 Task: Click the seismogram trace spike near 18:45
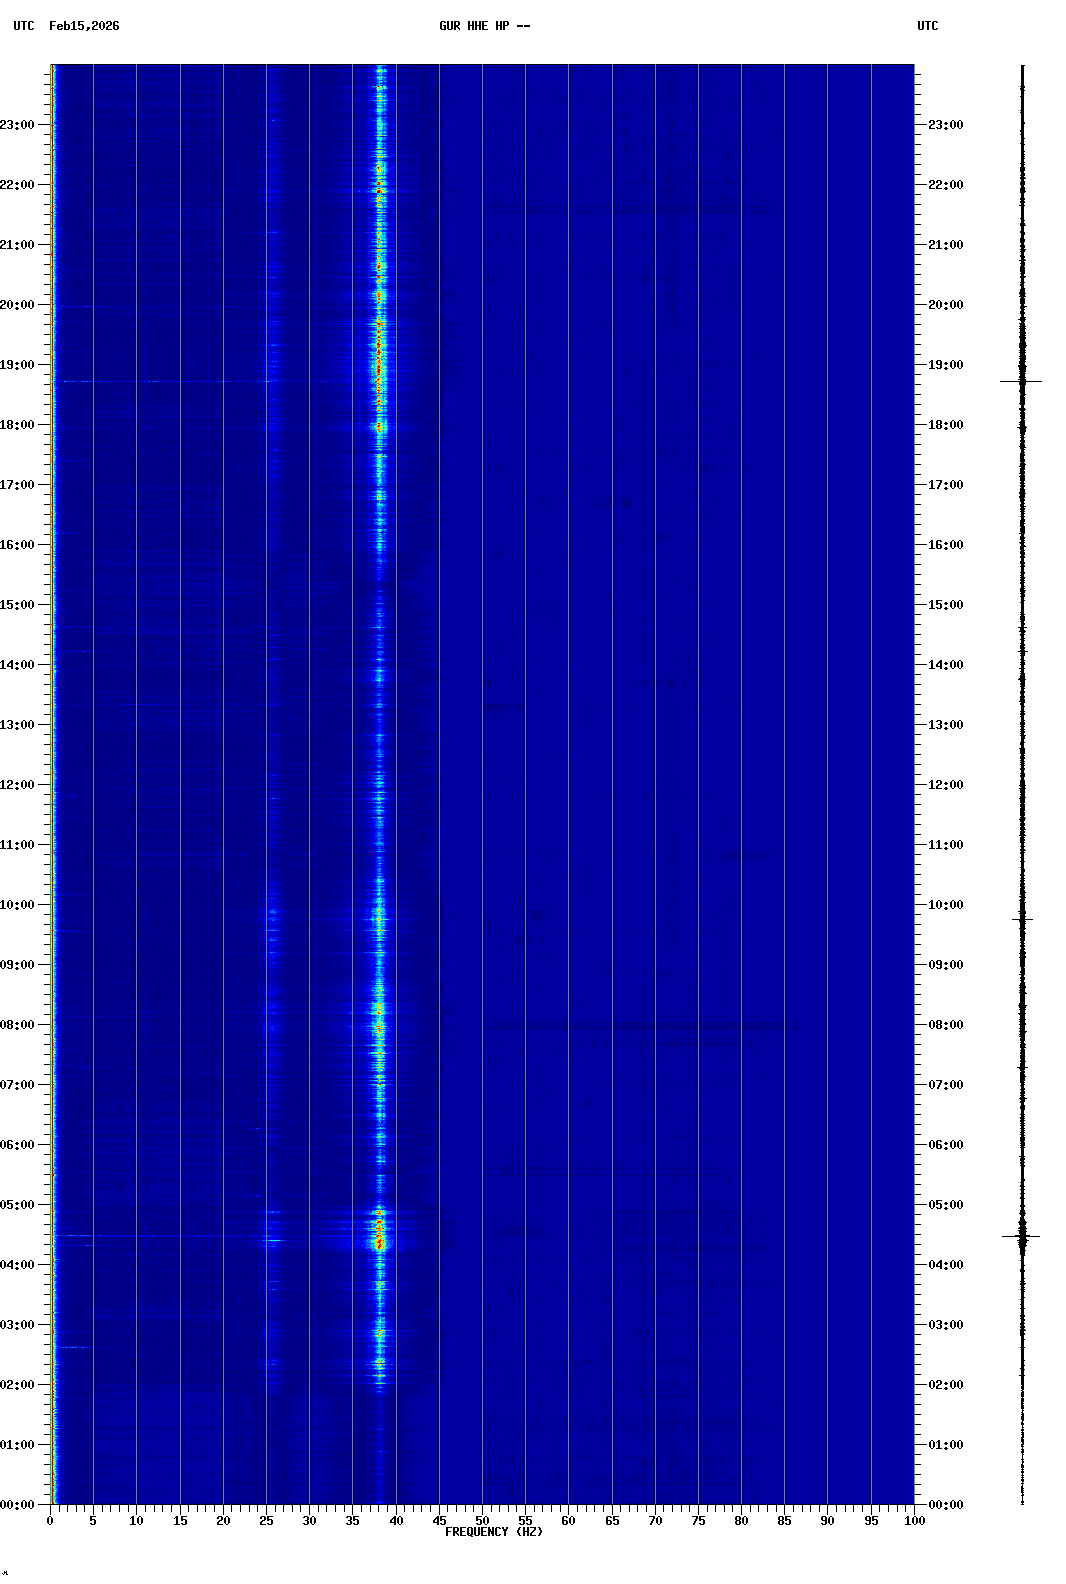(1021, 381)
